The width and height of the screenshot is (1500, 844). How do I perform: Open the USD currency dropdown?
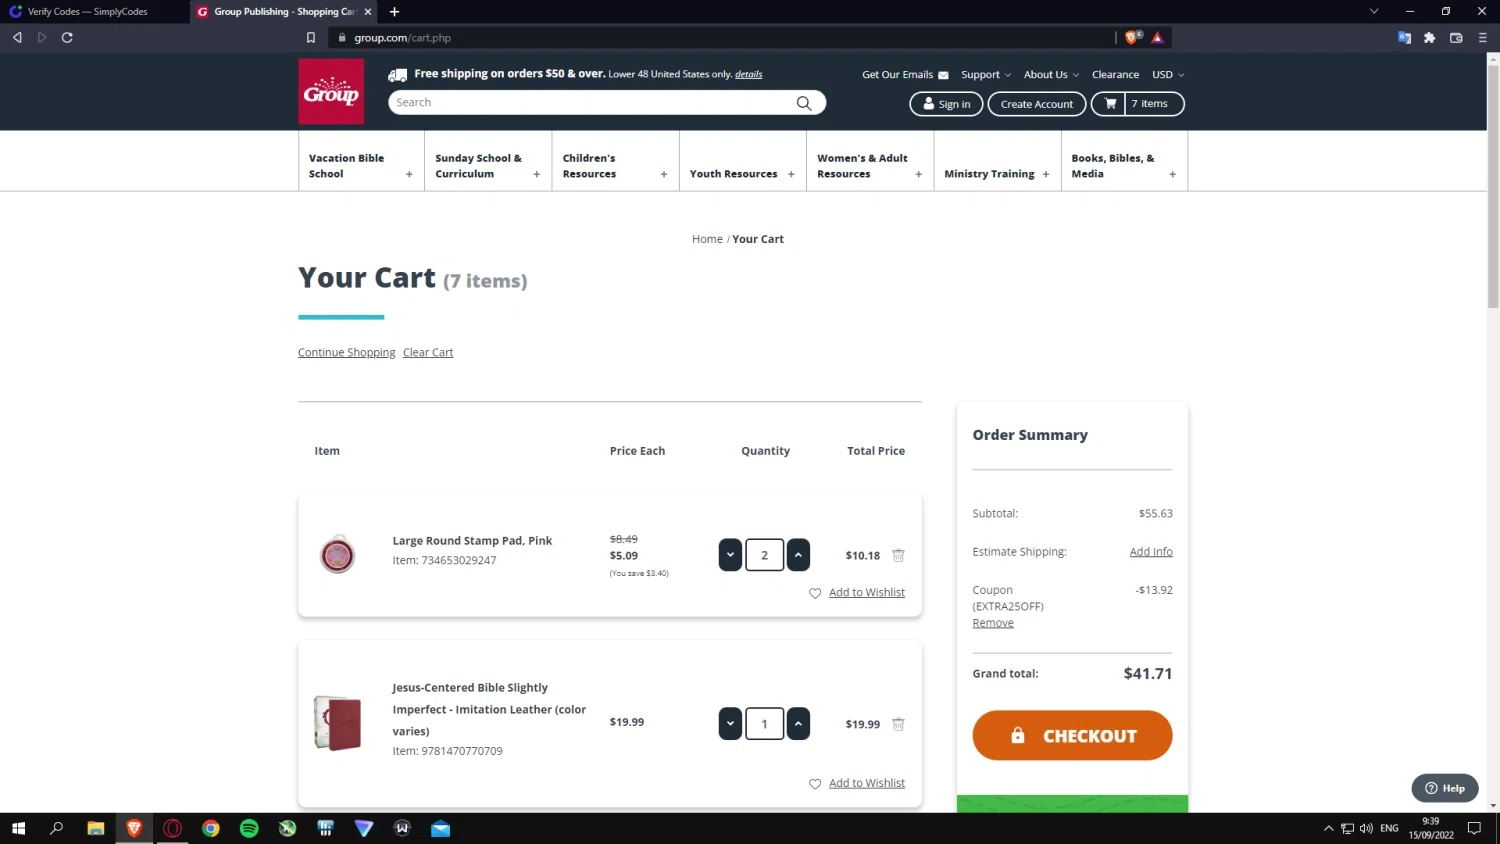click(x=1168, y=75)
